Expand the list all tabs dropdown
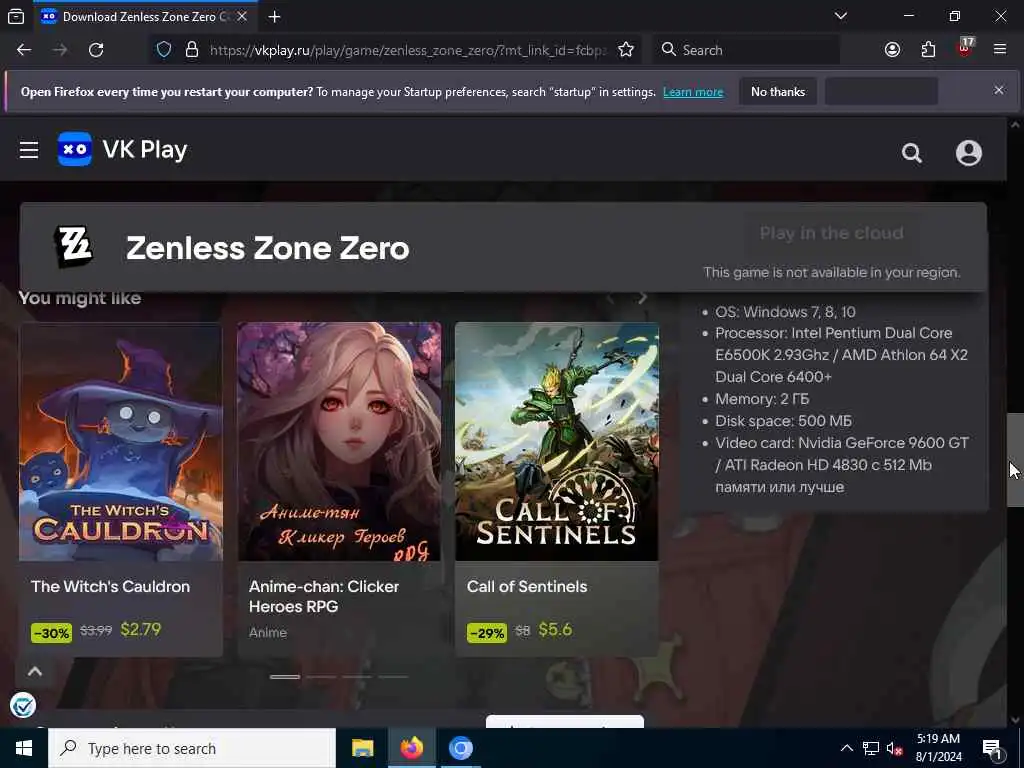This screenshot has width=1024, height=768. (x=840, y=16)
